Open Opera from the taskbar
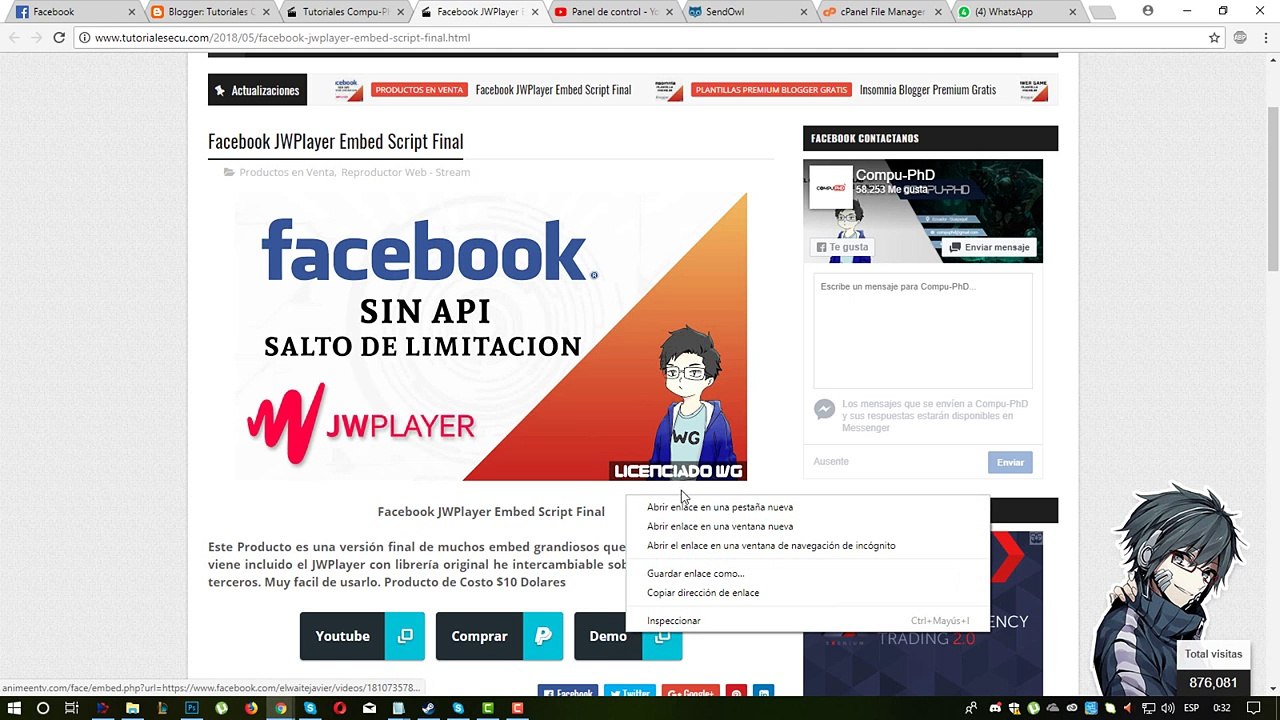The height and width of the screenshot is (720, 1280). pos(340,708)
